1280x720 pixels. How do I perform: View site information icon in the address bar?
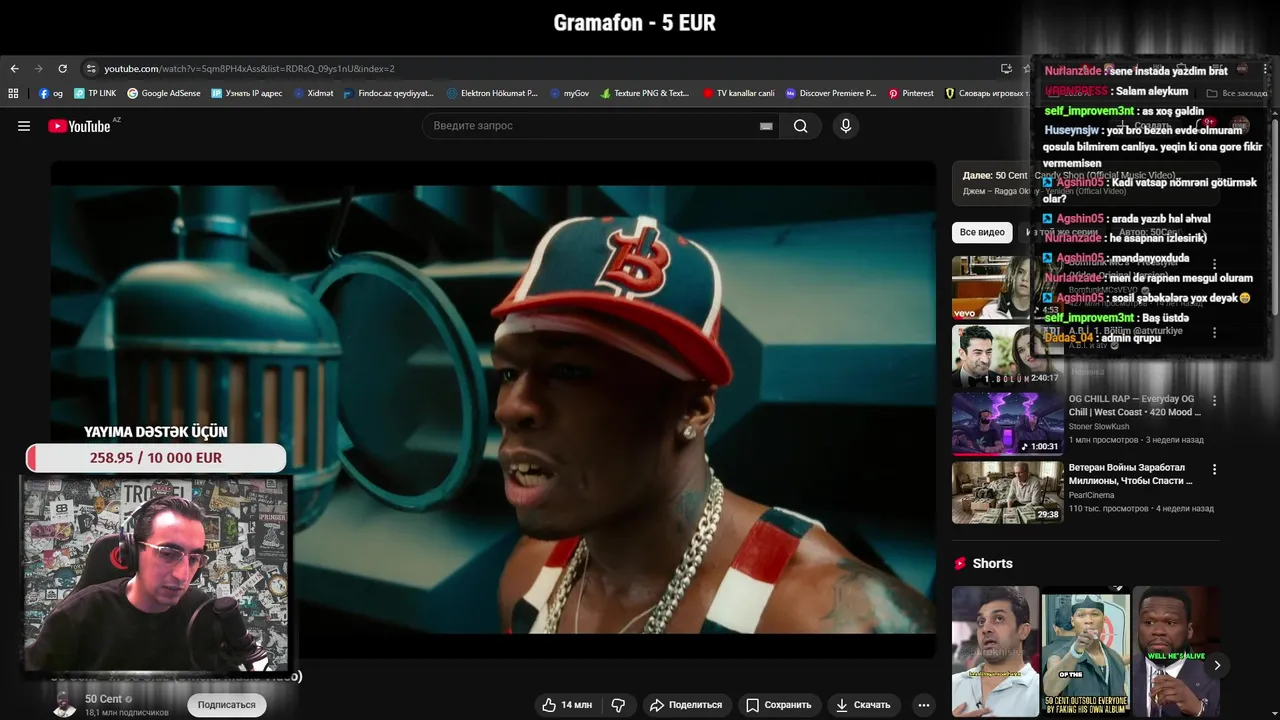click(91, 69)
